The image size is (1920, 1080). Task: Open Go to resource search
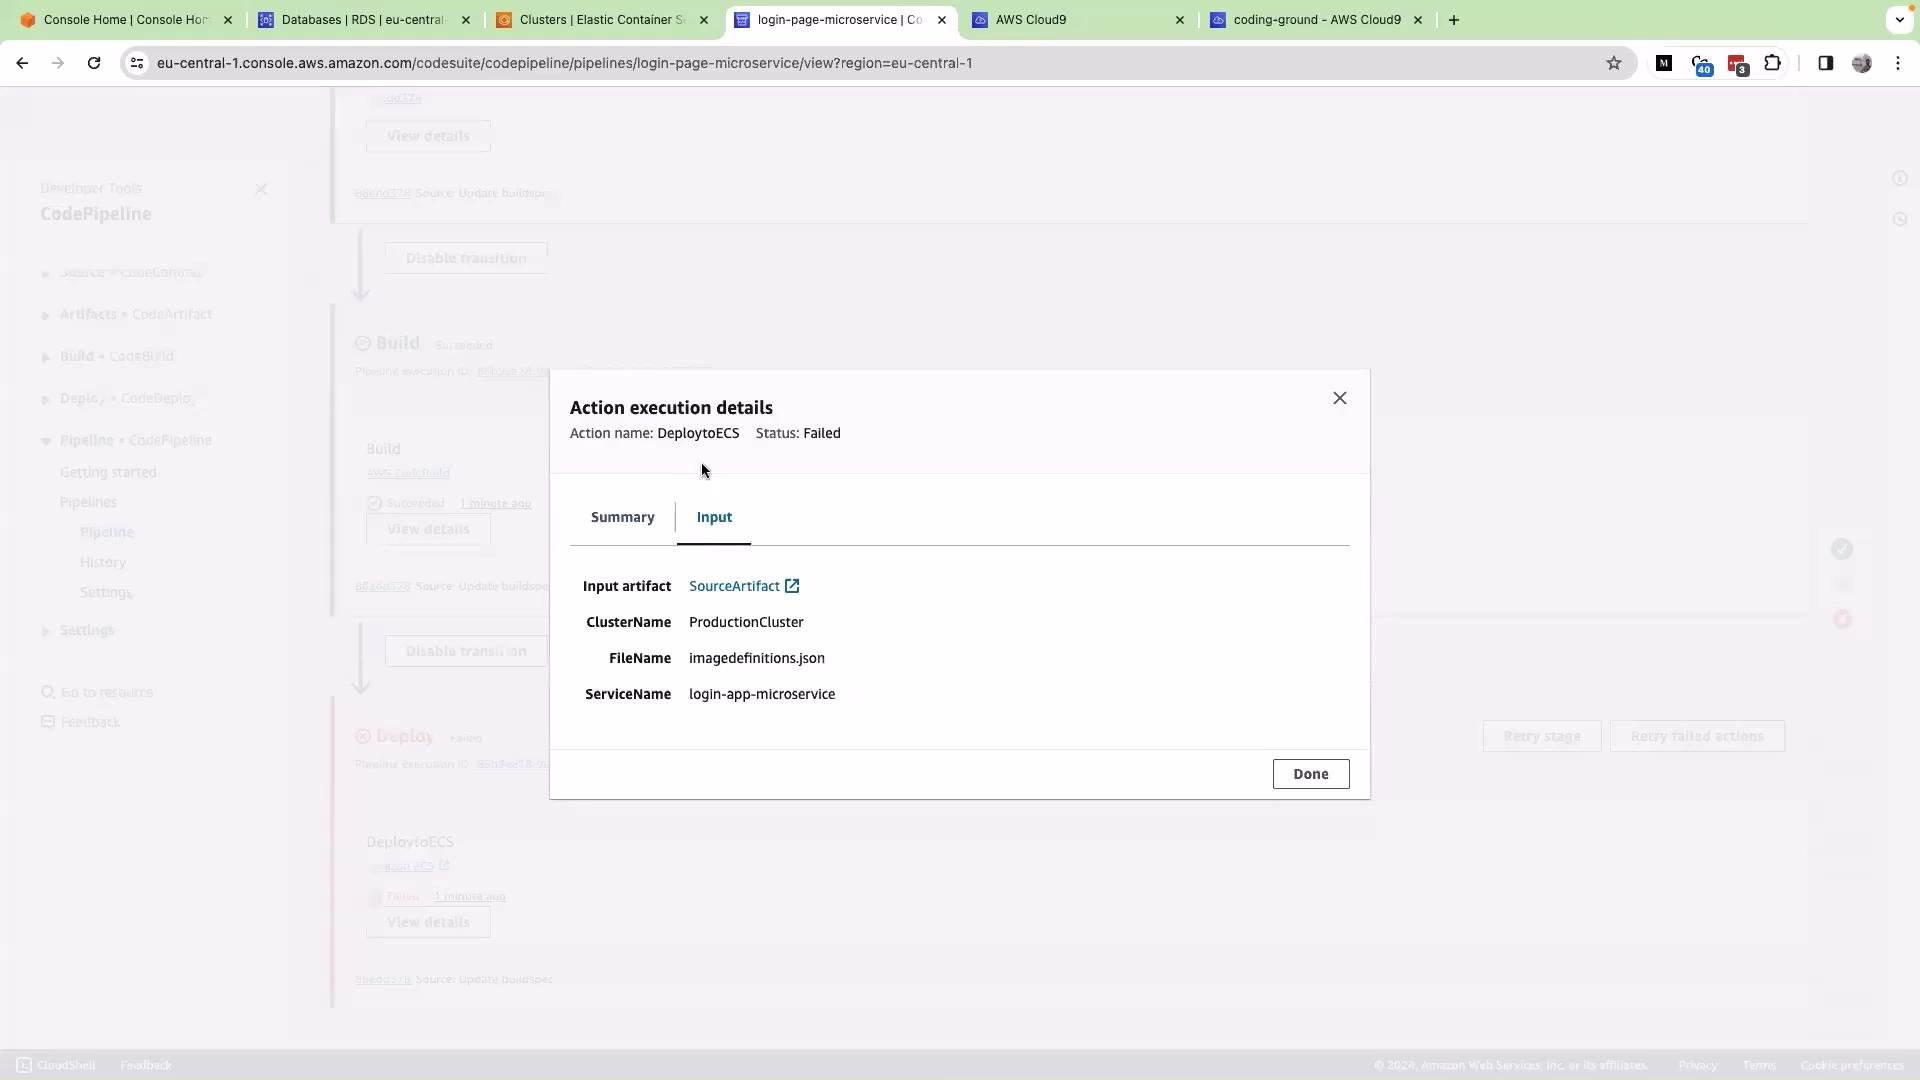tap(97, 692)
